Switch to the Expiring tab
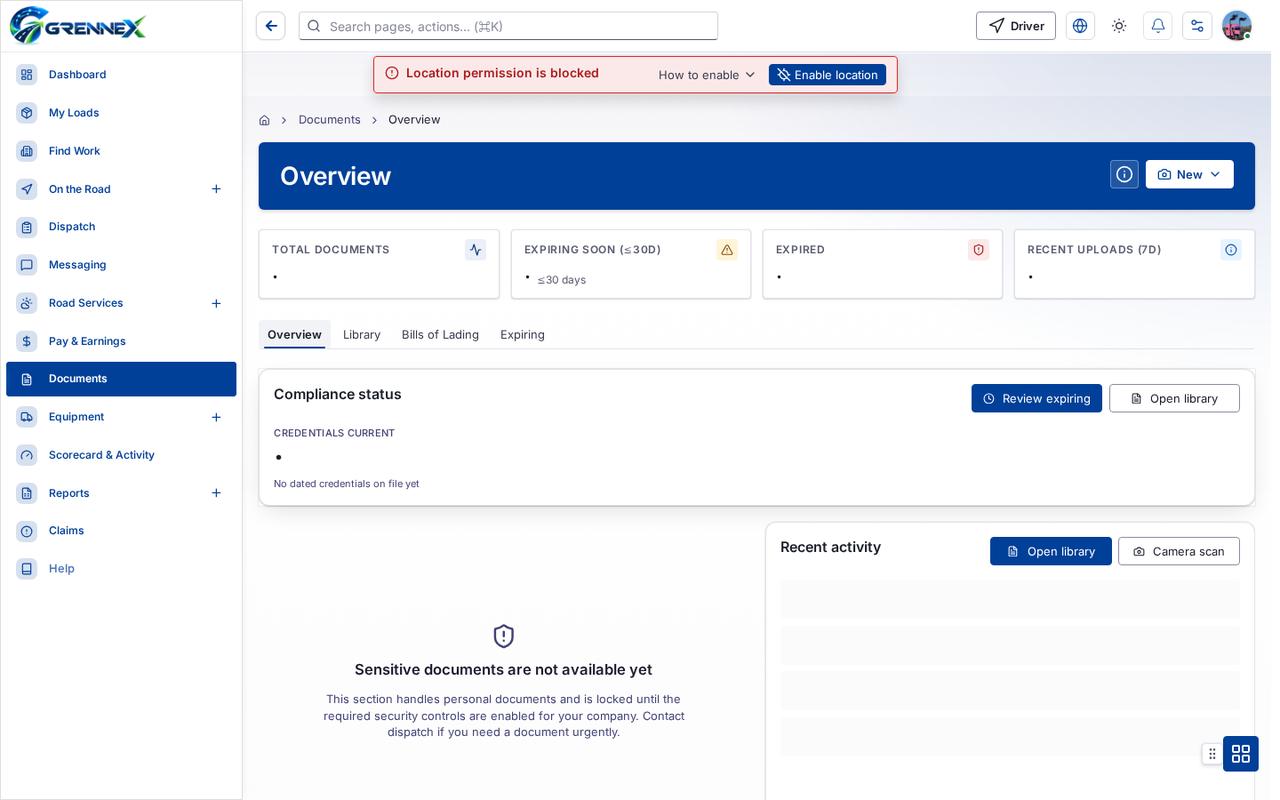The image size is (1280, 800). click(522, 335)
